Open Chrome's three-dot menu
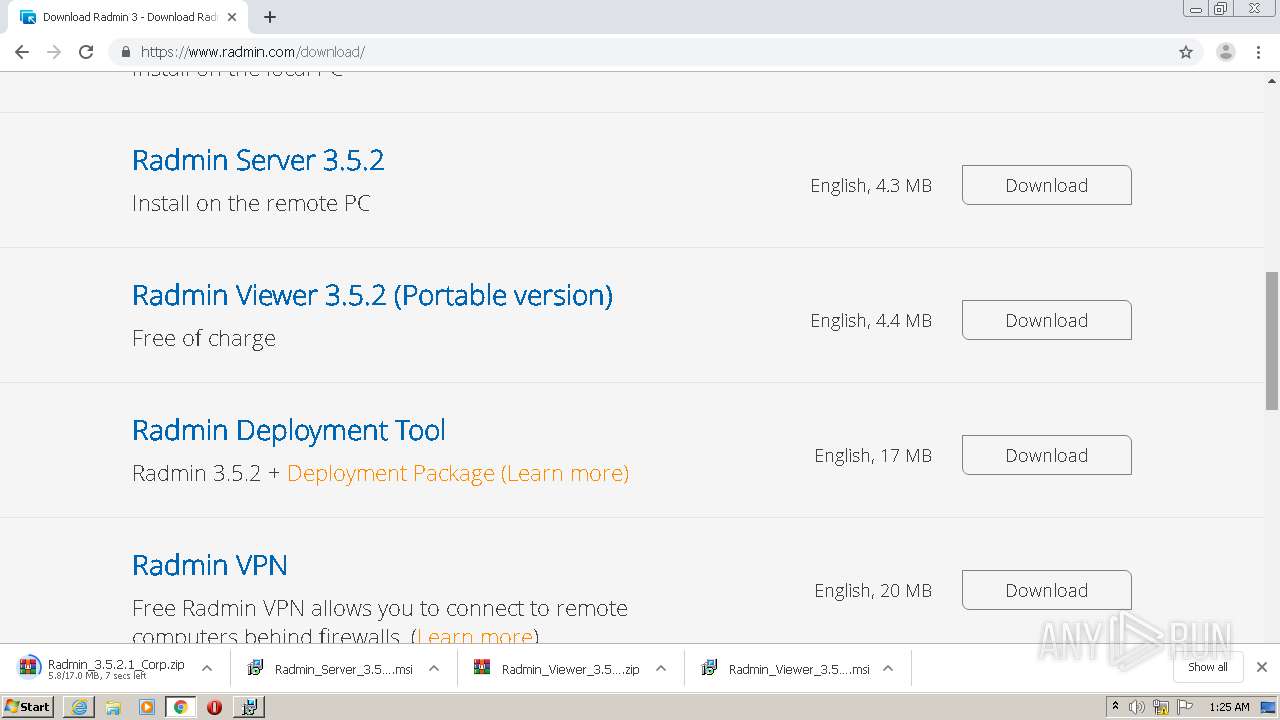This screenshot has height=720, width=1280. pos(1259,52)
